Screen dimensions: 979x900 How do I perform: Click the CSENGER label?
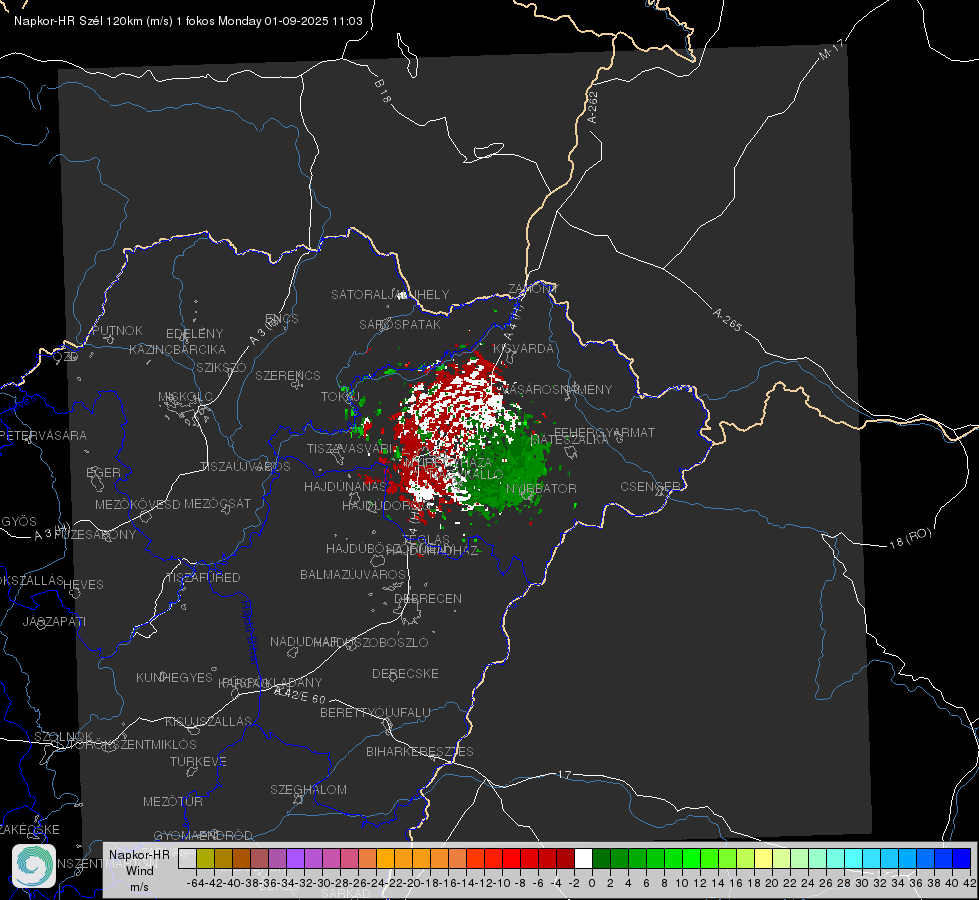pos(651,487)
